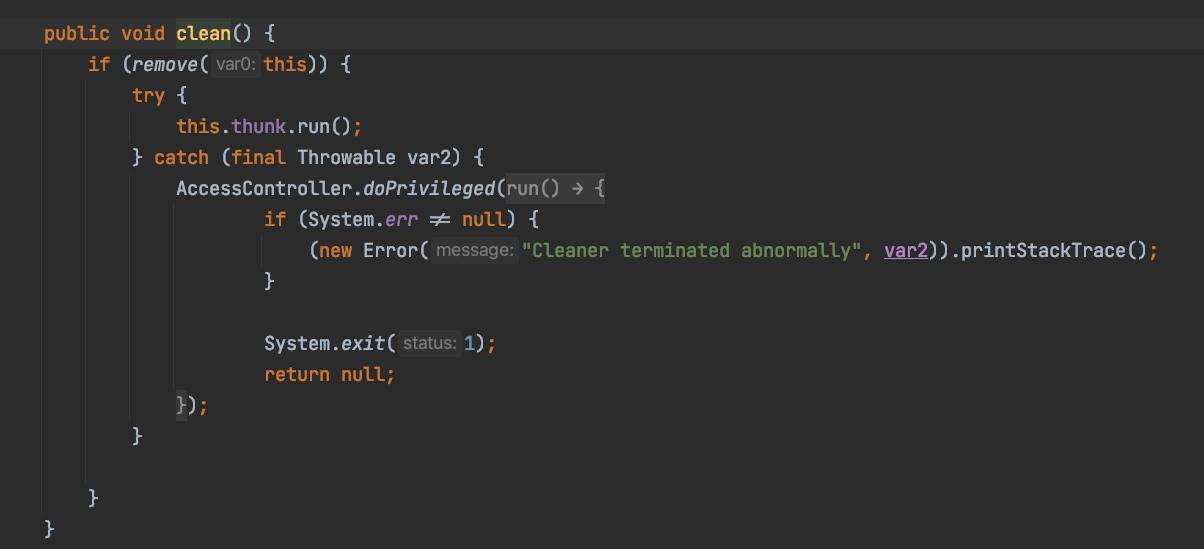Click the run() call after thunk
This screenshot has height=549, width=1204.
pyautogui.click(x=325, y=126)
